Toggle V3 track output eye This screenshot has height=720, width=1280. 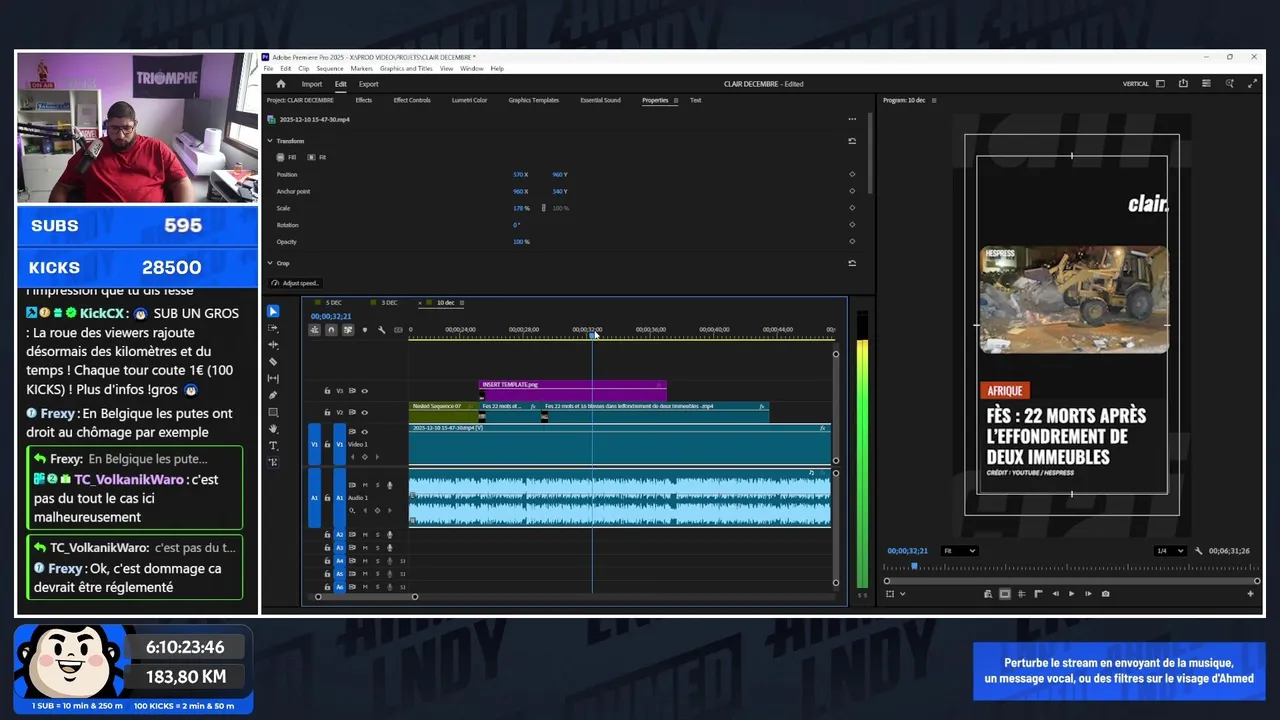pos(364,391)
